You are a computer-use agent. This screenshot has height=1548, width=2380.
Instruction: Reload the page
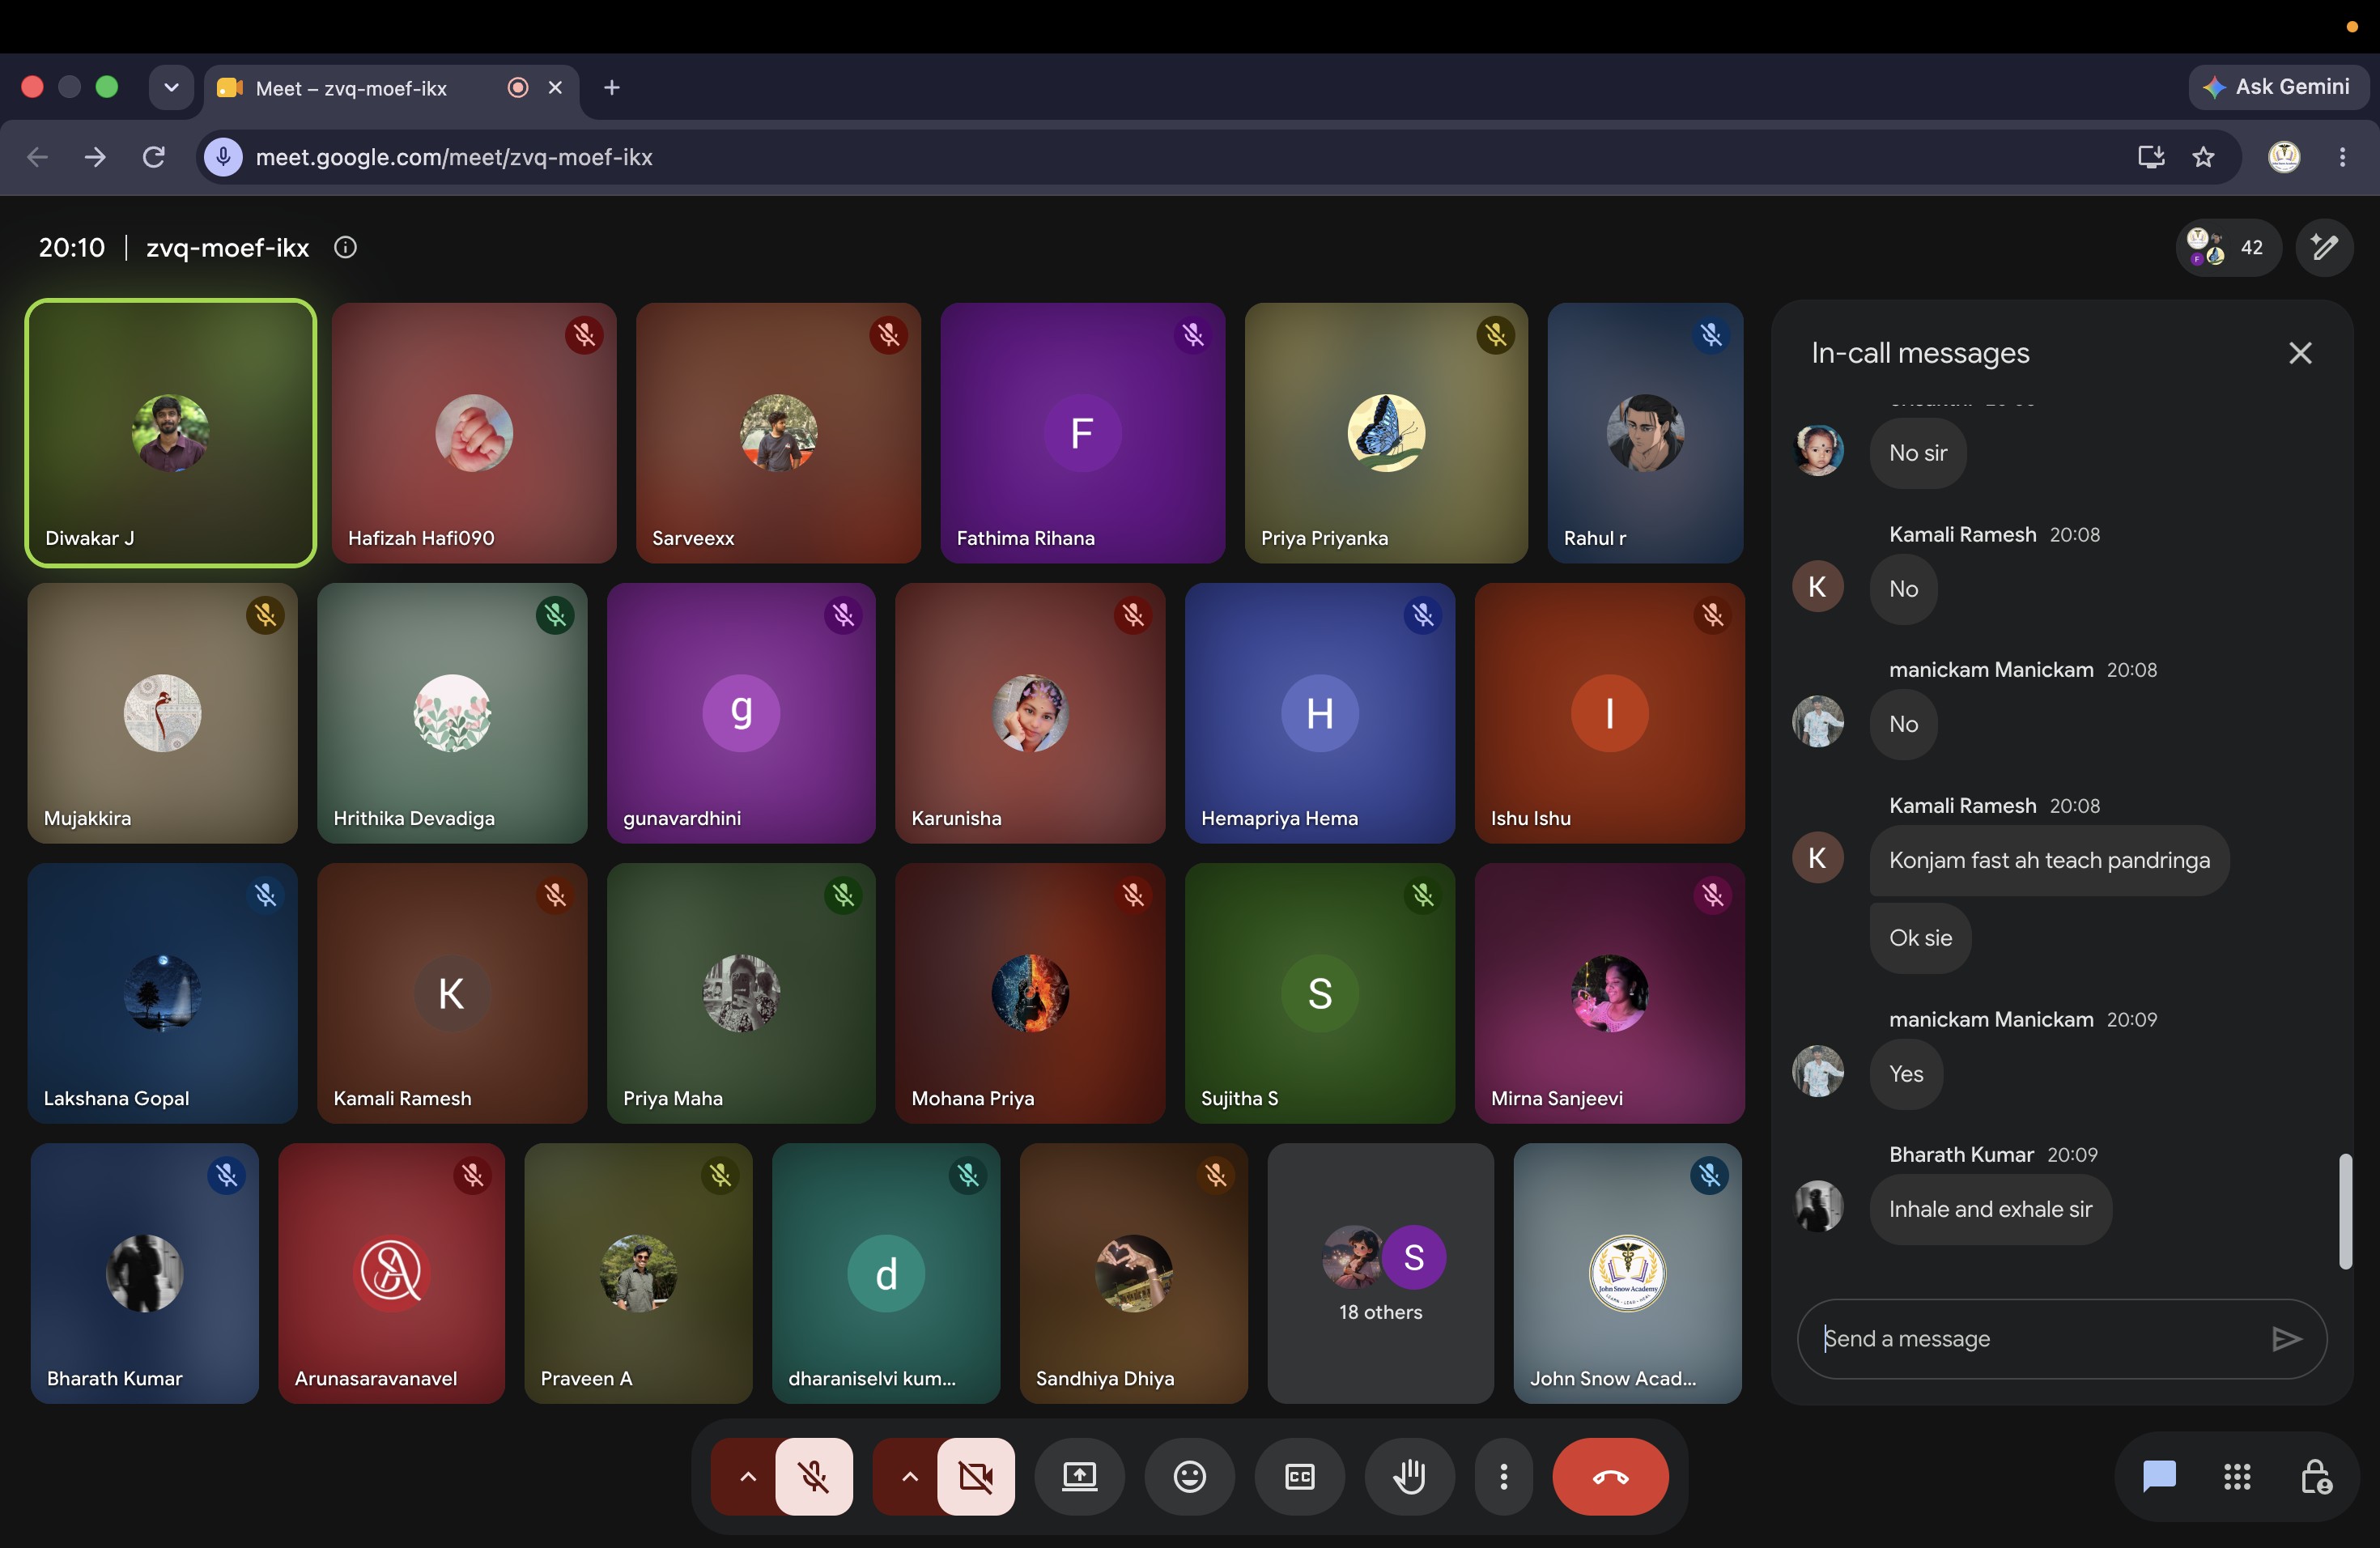coord(153,156)
